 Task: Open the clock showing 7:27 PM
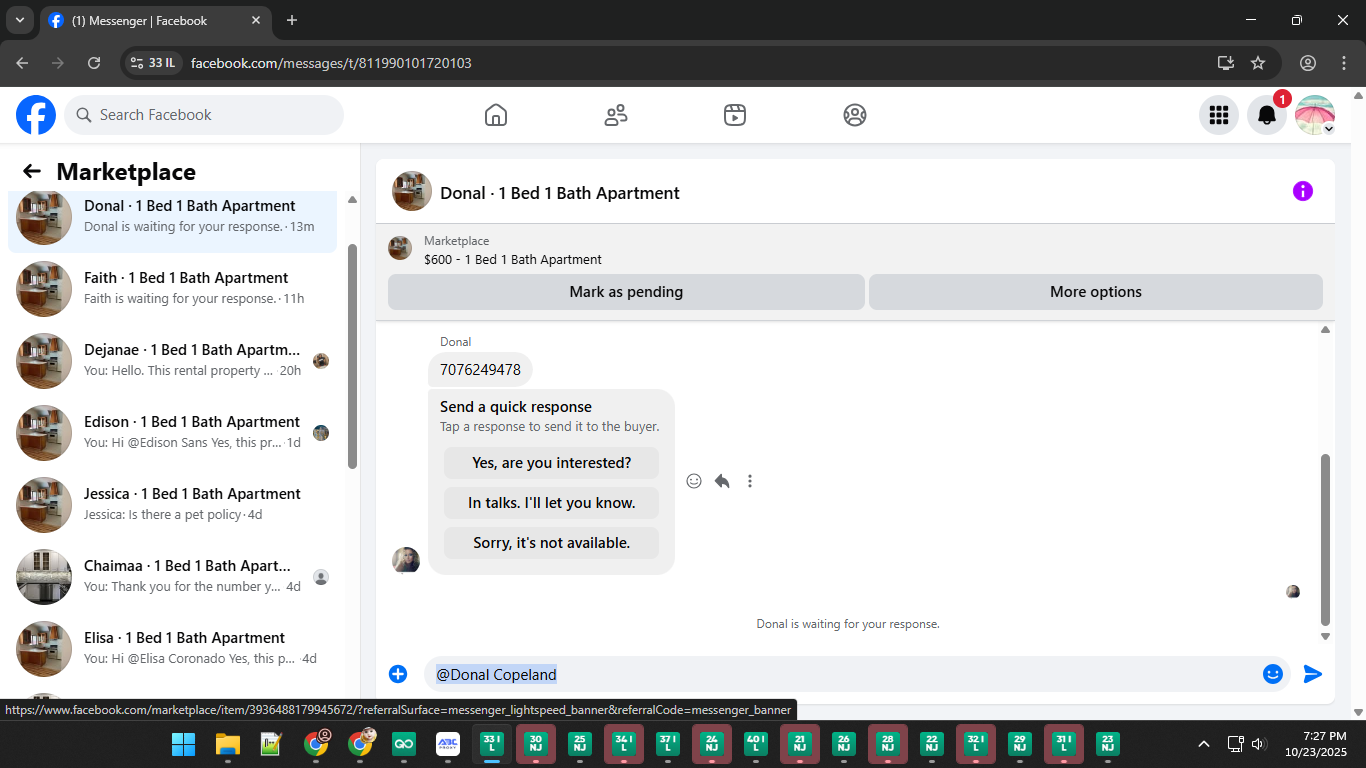[1316, 744]
